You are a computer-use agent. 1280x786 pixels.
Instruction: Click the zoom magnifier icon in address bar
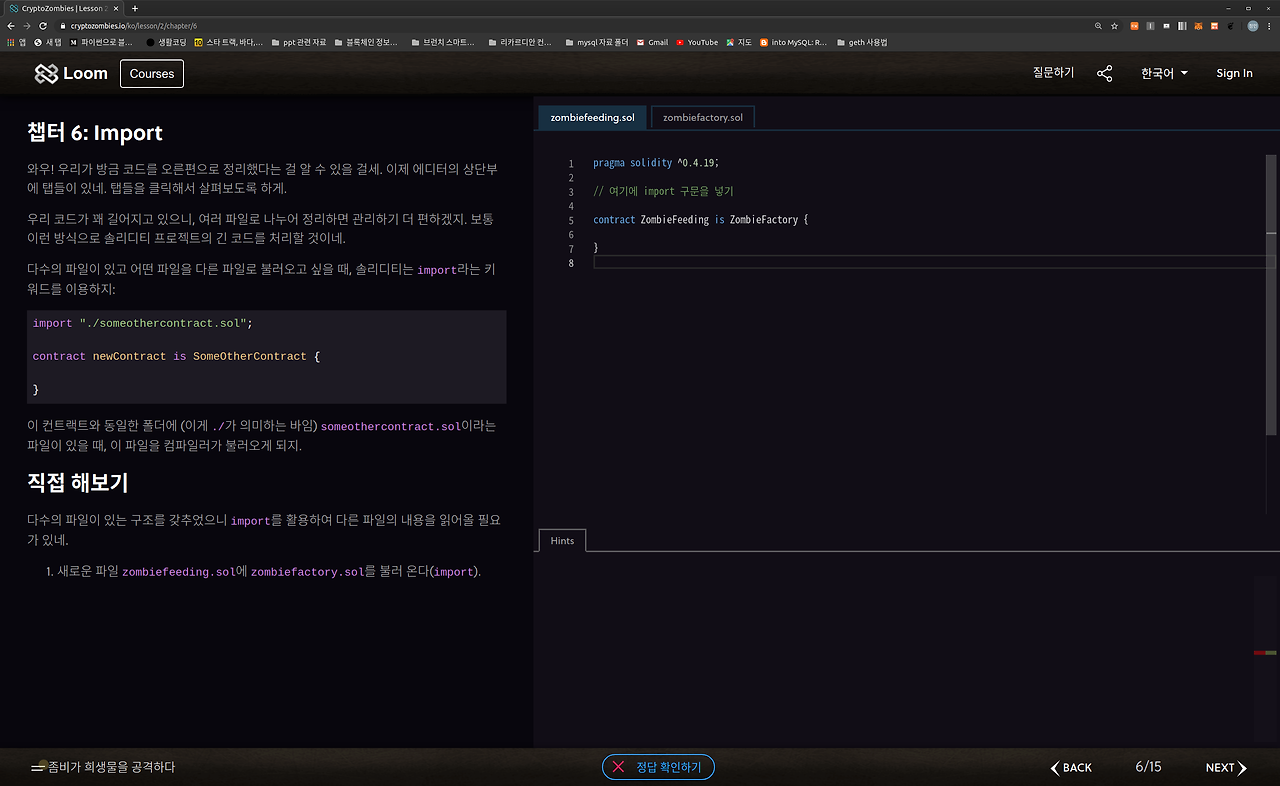(1098, 25)
